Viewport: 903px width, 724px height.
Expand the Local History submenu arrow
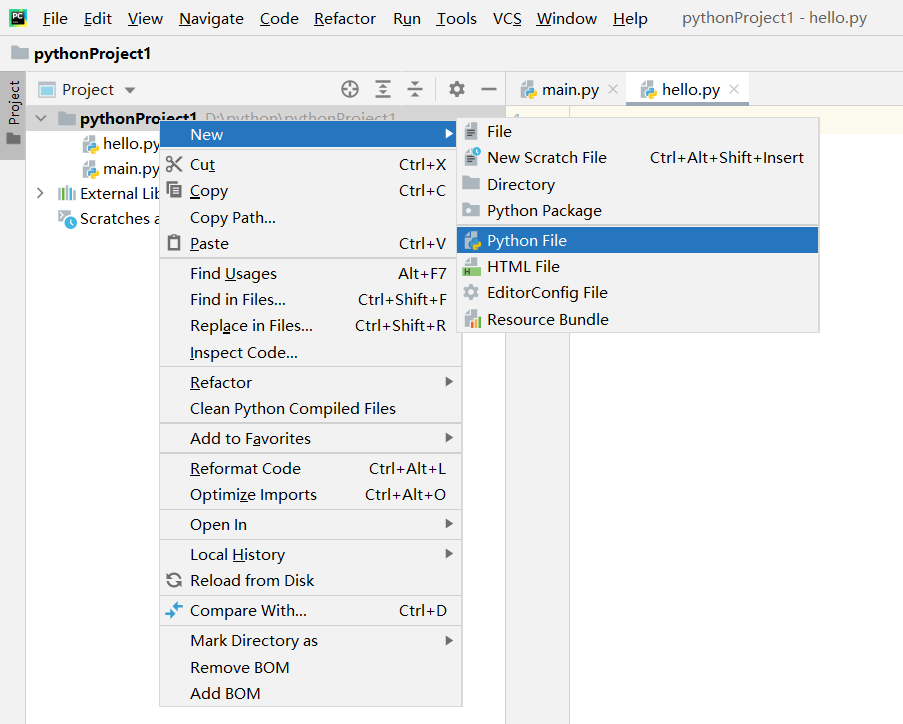449,554
